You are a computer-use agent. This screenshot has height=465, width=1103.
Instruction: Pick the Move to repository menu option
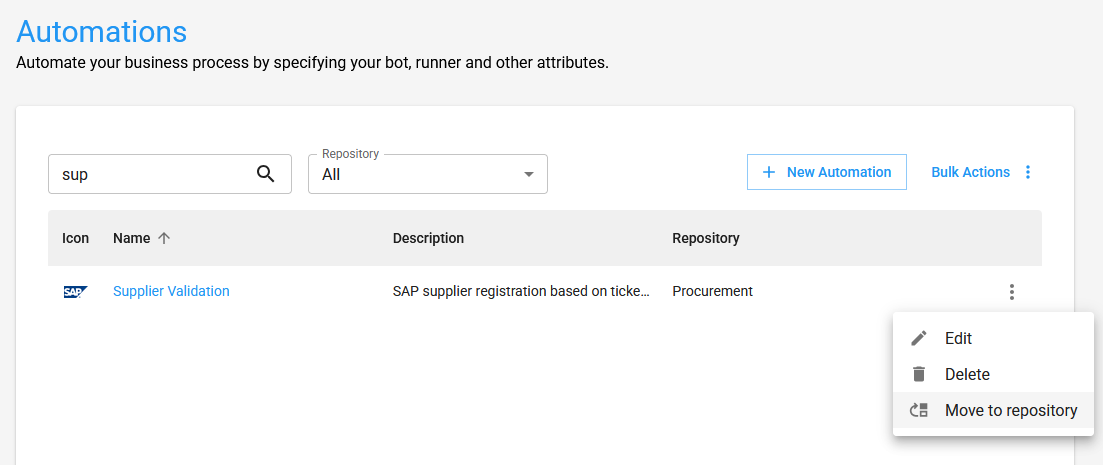(x=1010, y=411)
